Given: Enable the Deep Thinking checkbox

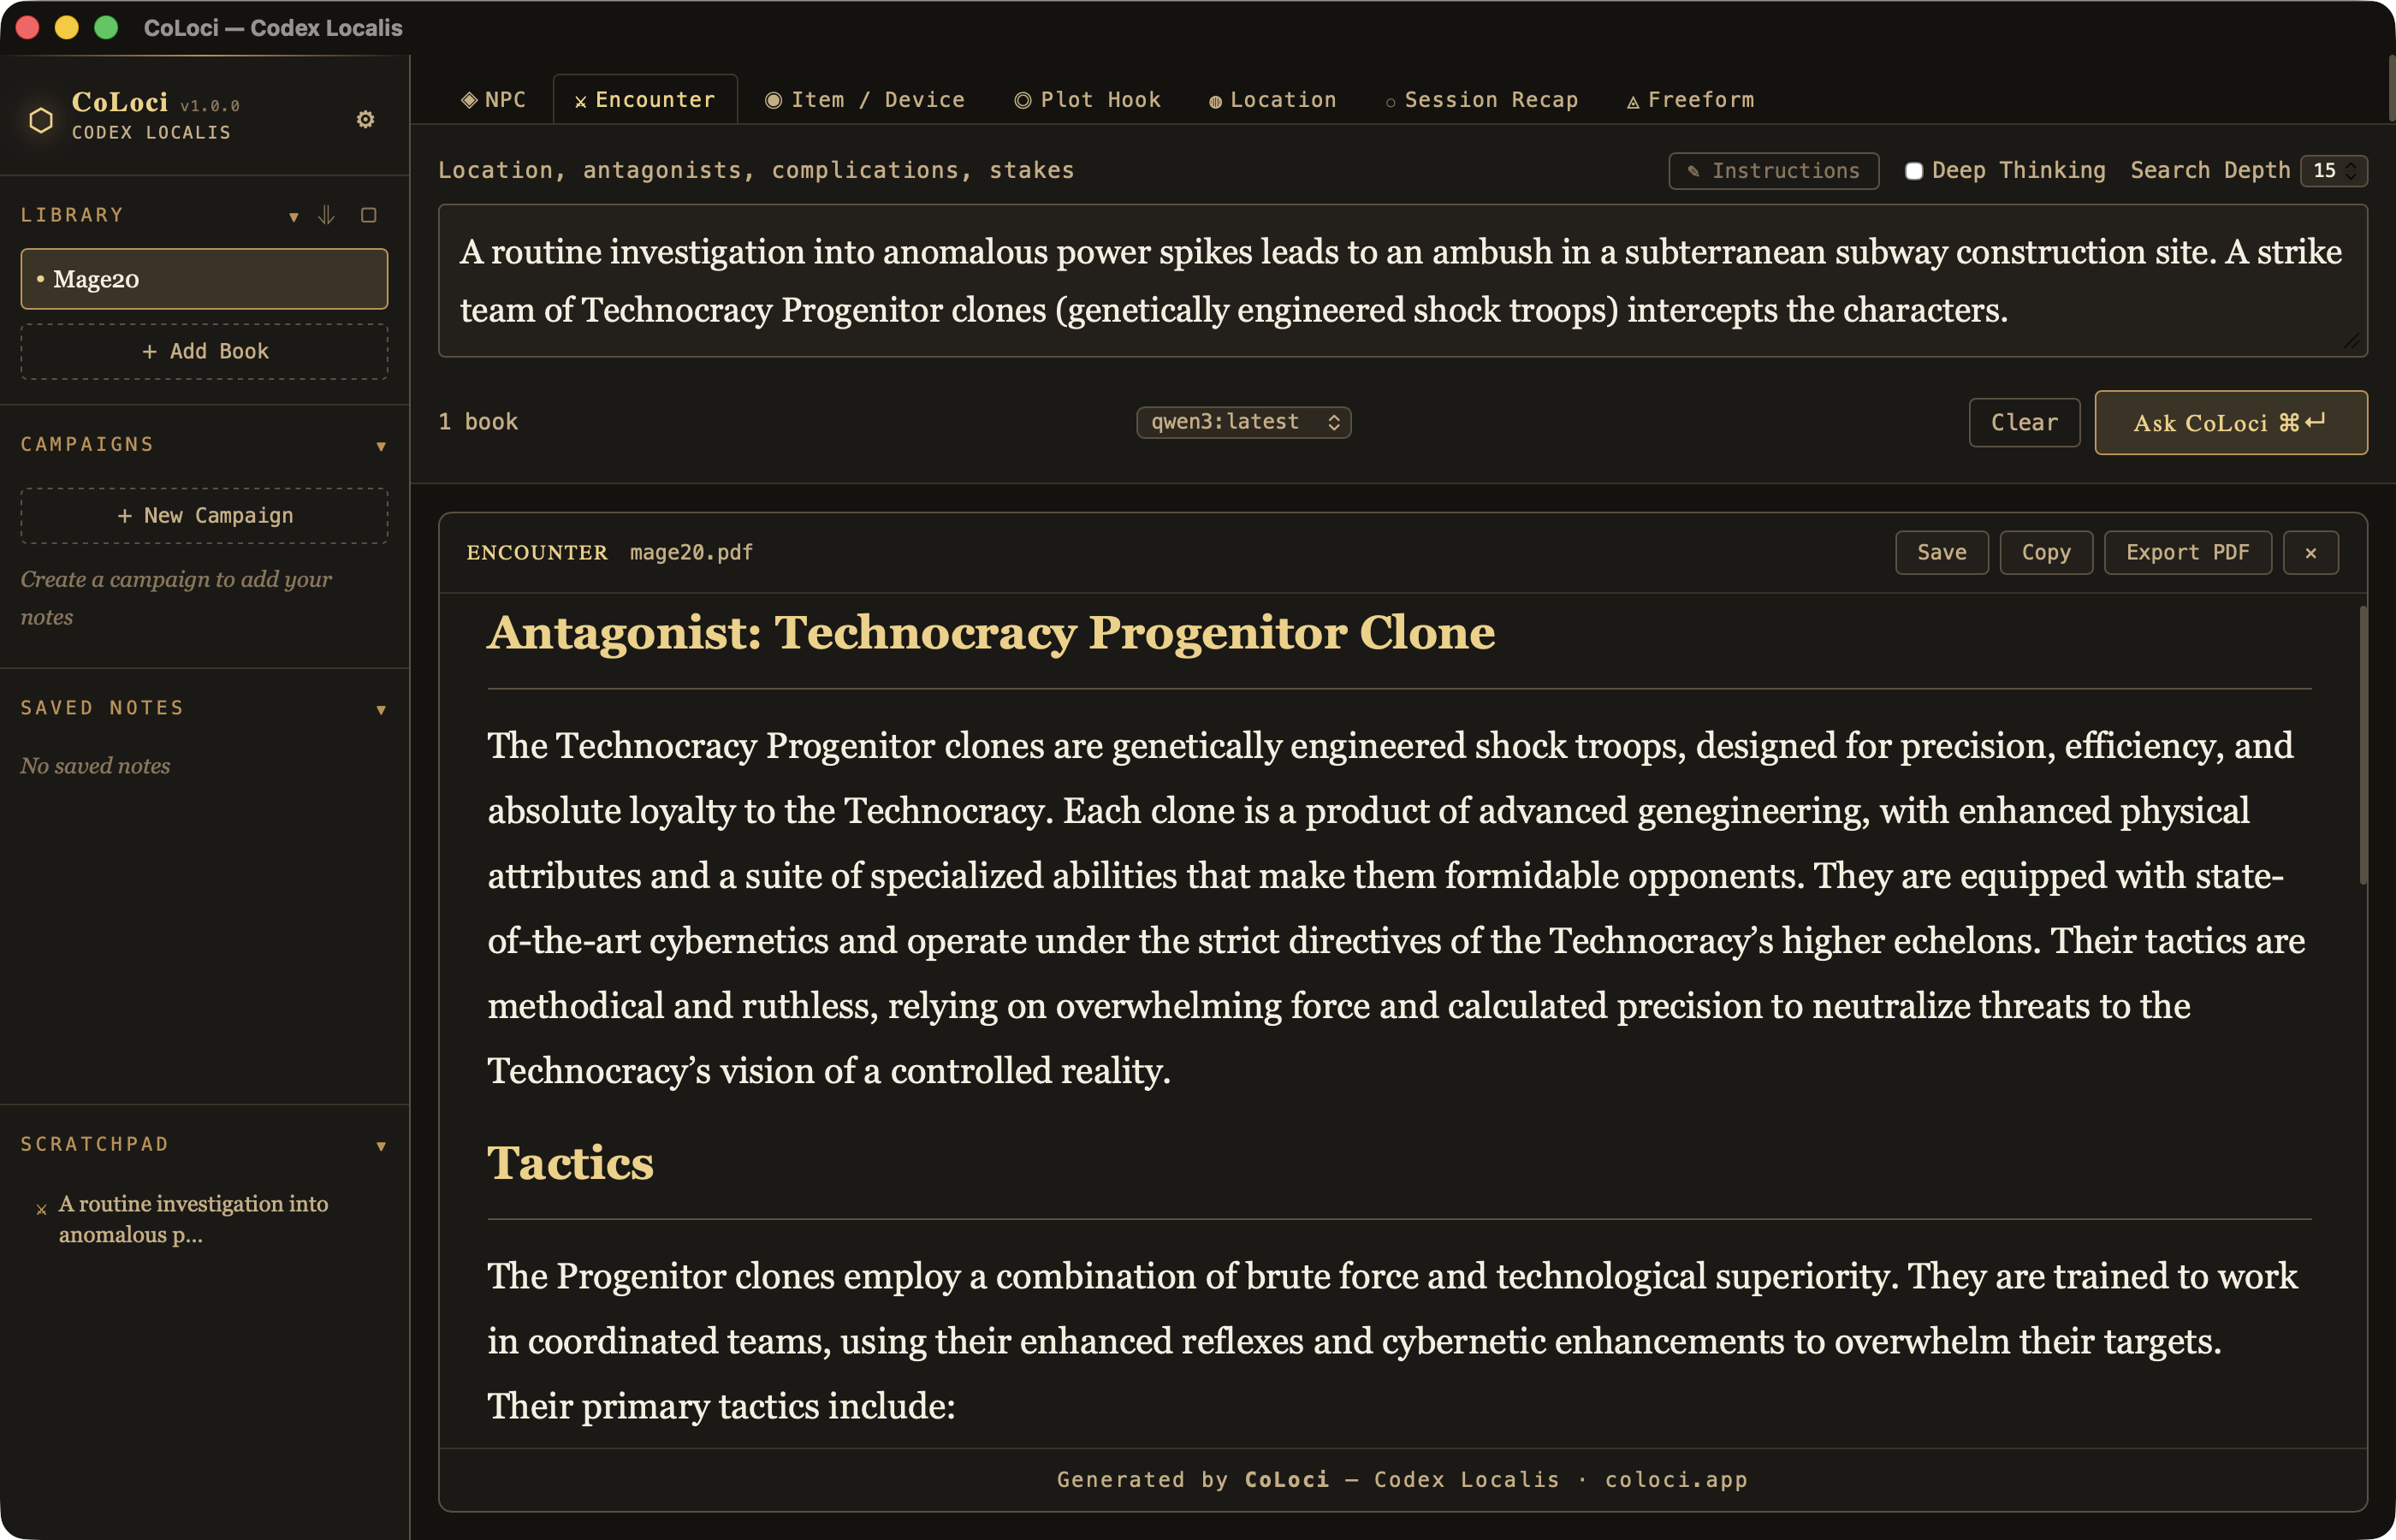Looking at the screenshot, I should point(1913,171).
